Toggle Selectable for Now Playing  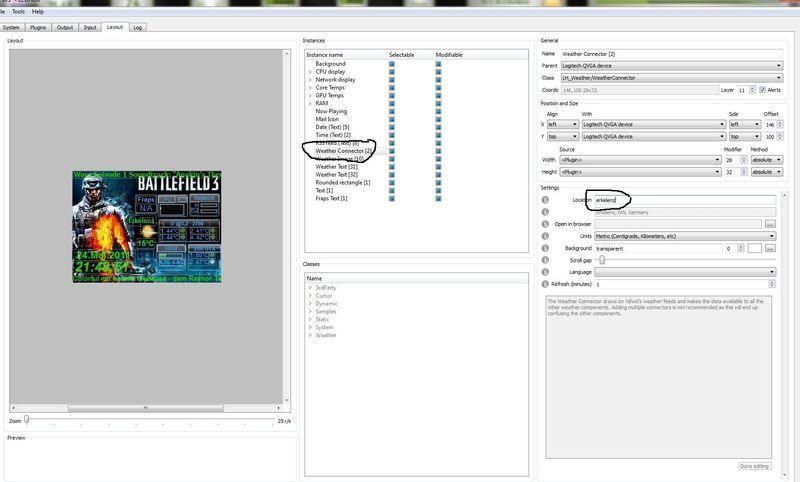coord(392,111)
